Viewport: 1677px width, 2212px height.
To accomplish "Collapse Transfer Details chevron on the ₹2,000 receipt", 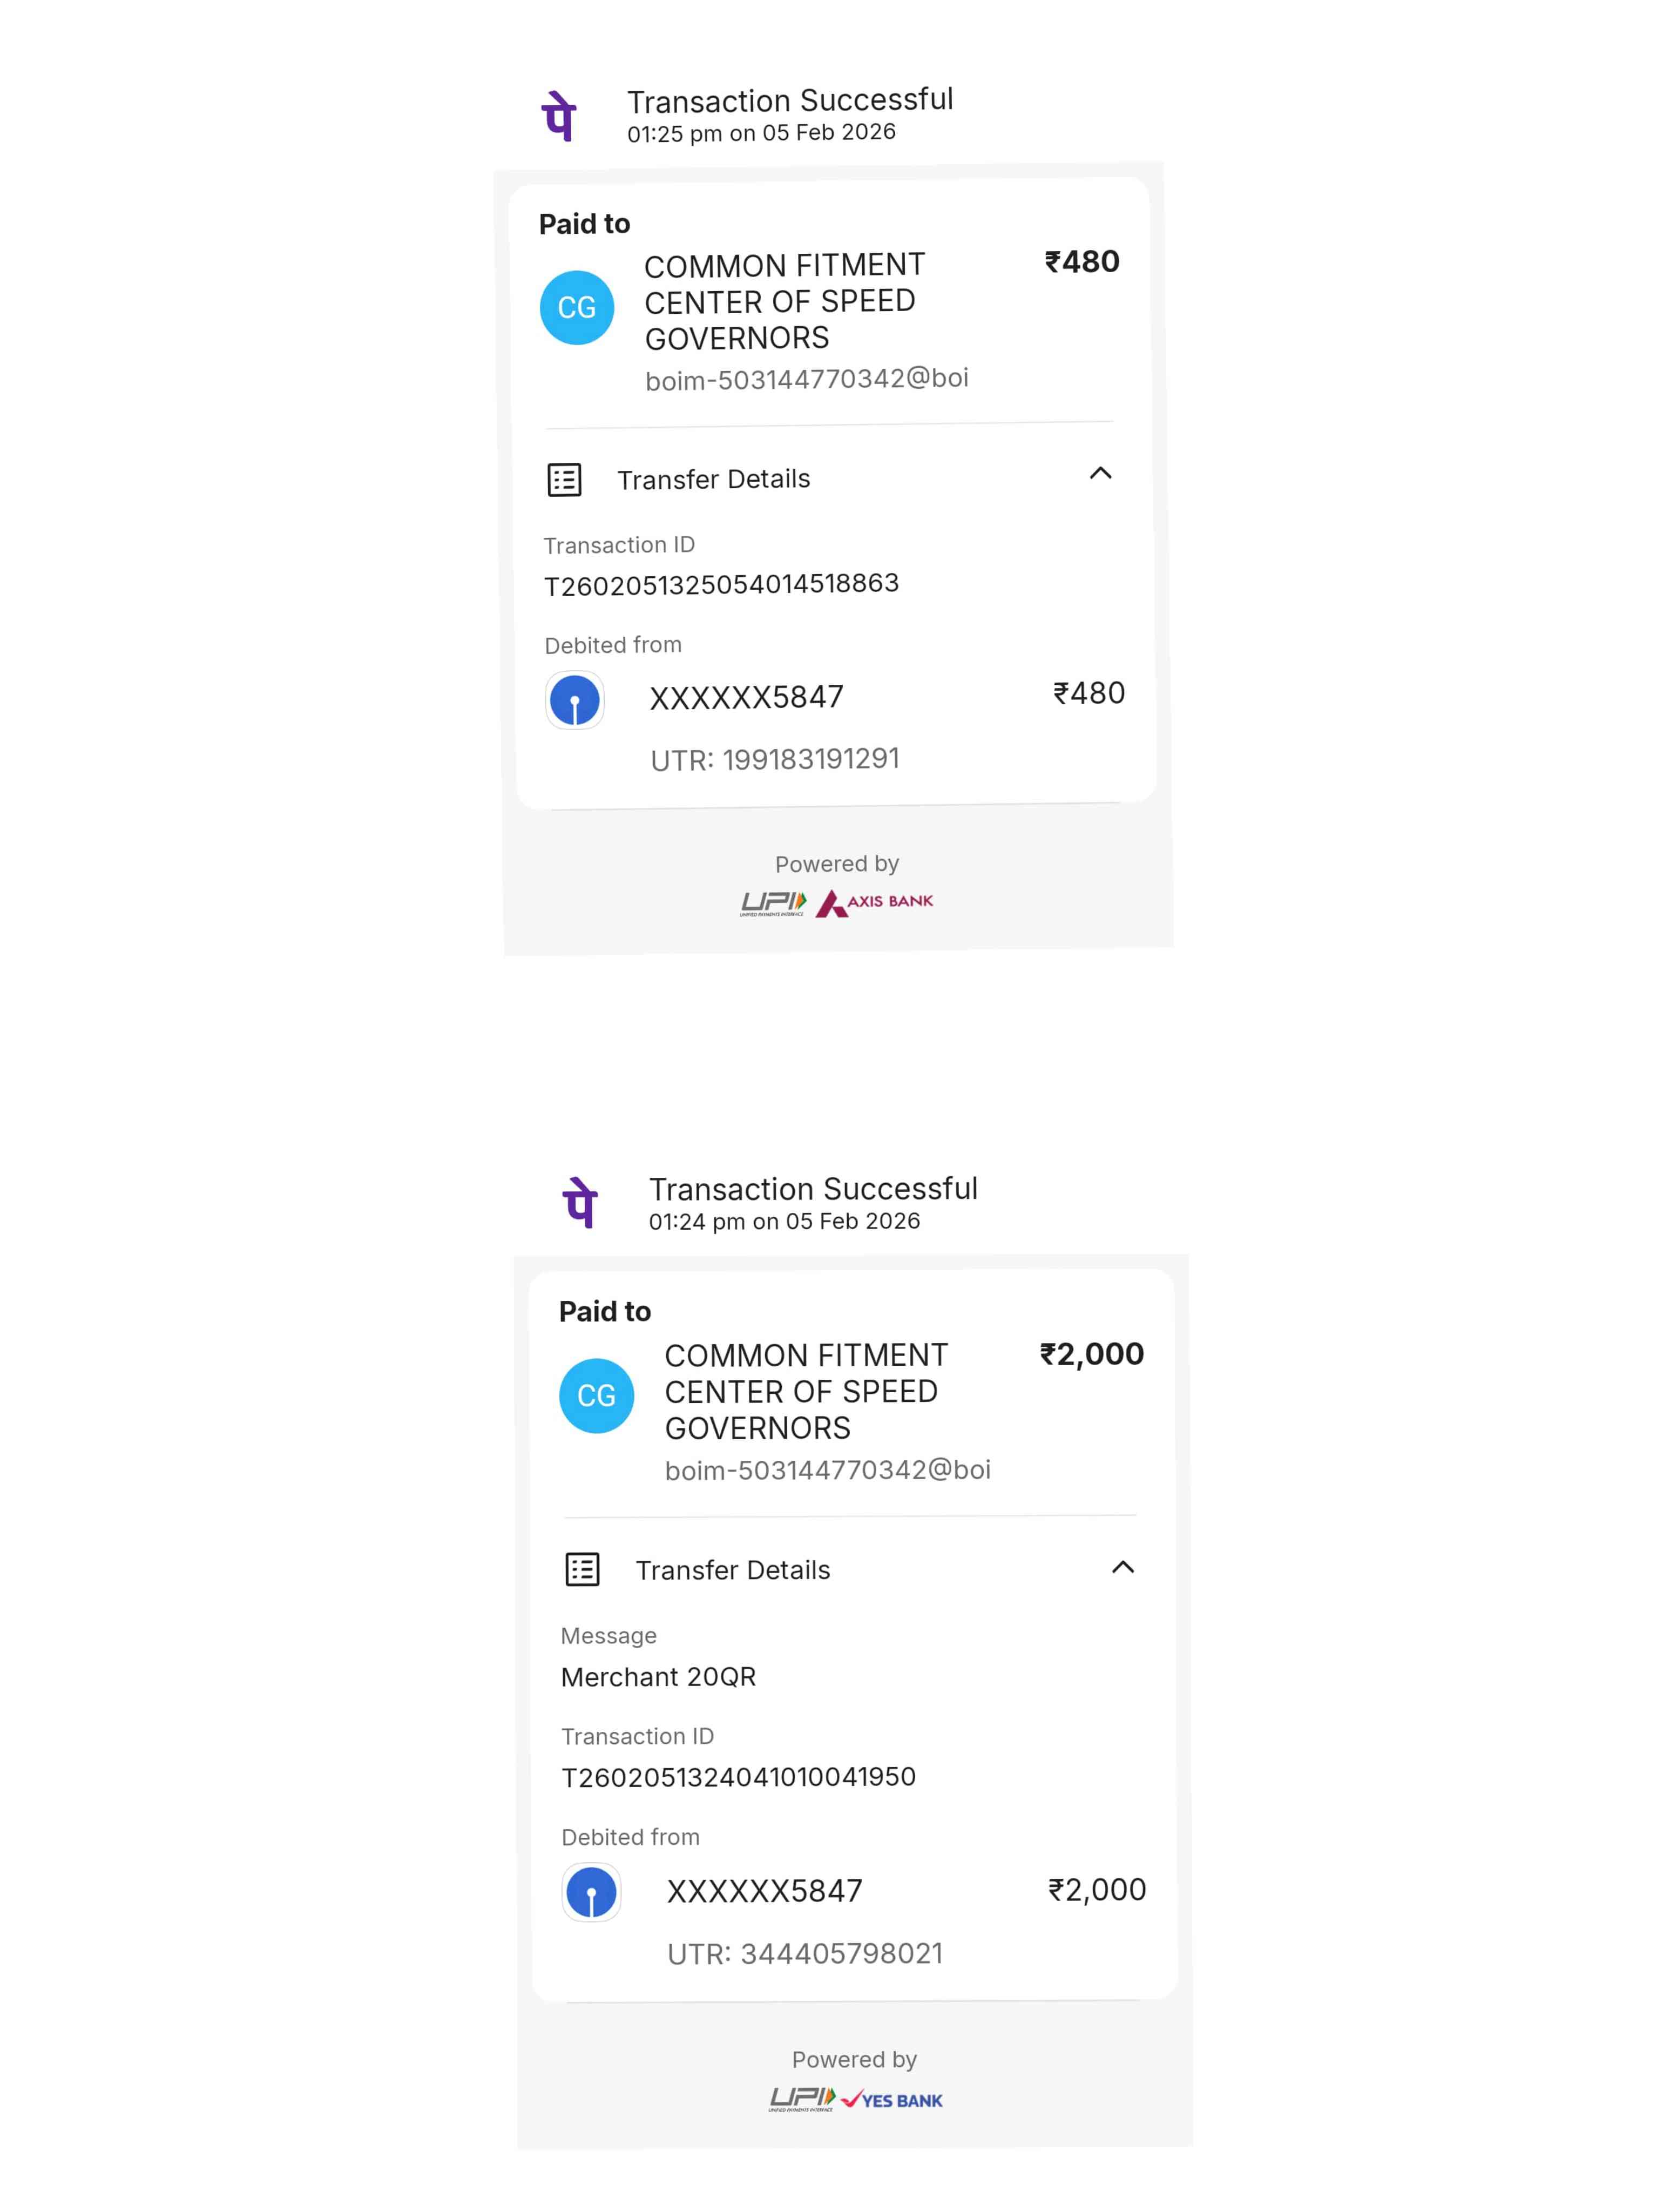I will pyautogui.click(x=1123, y=1567).
